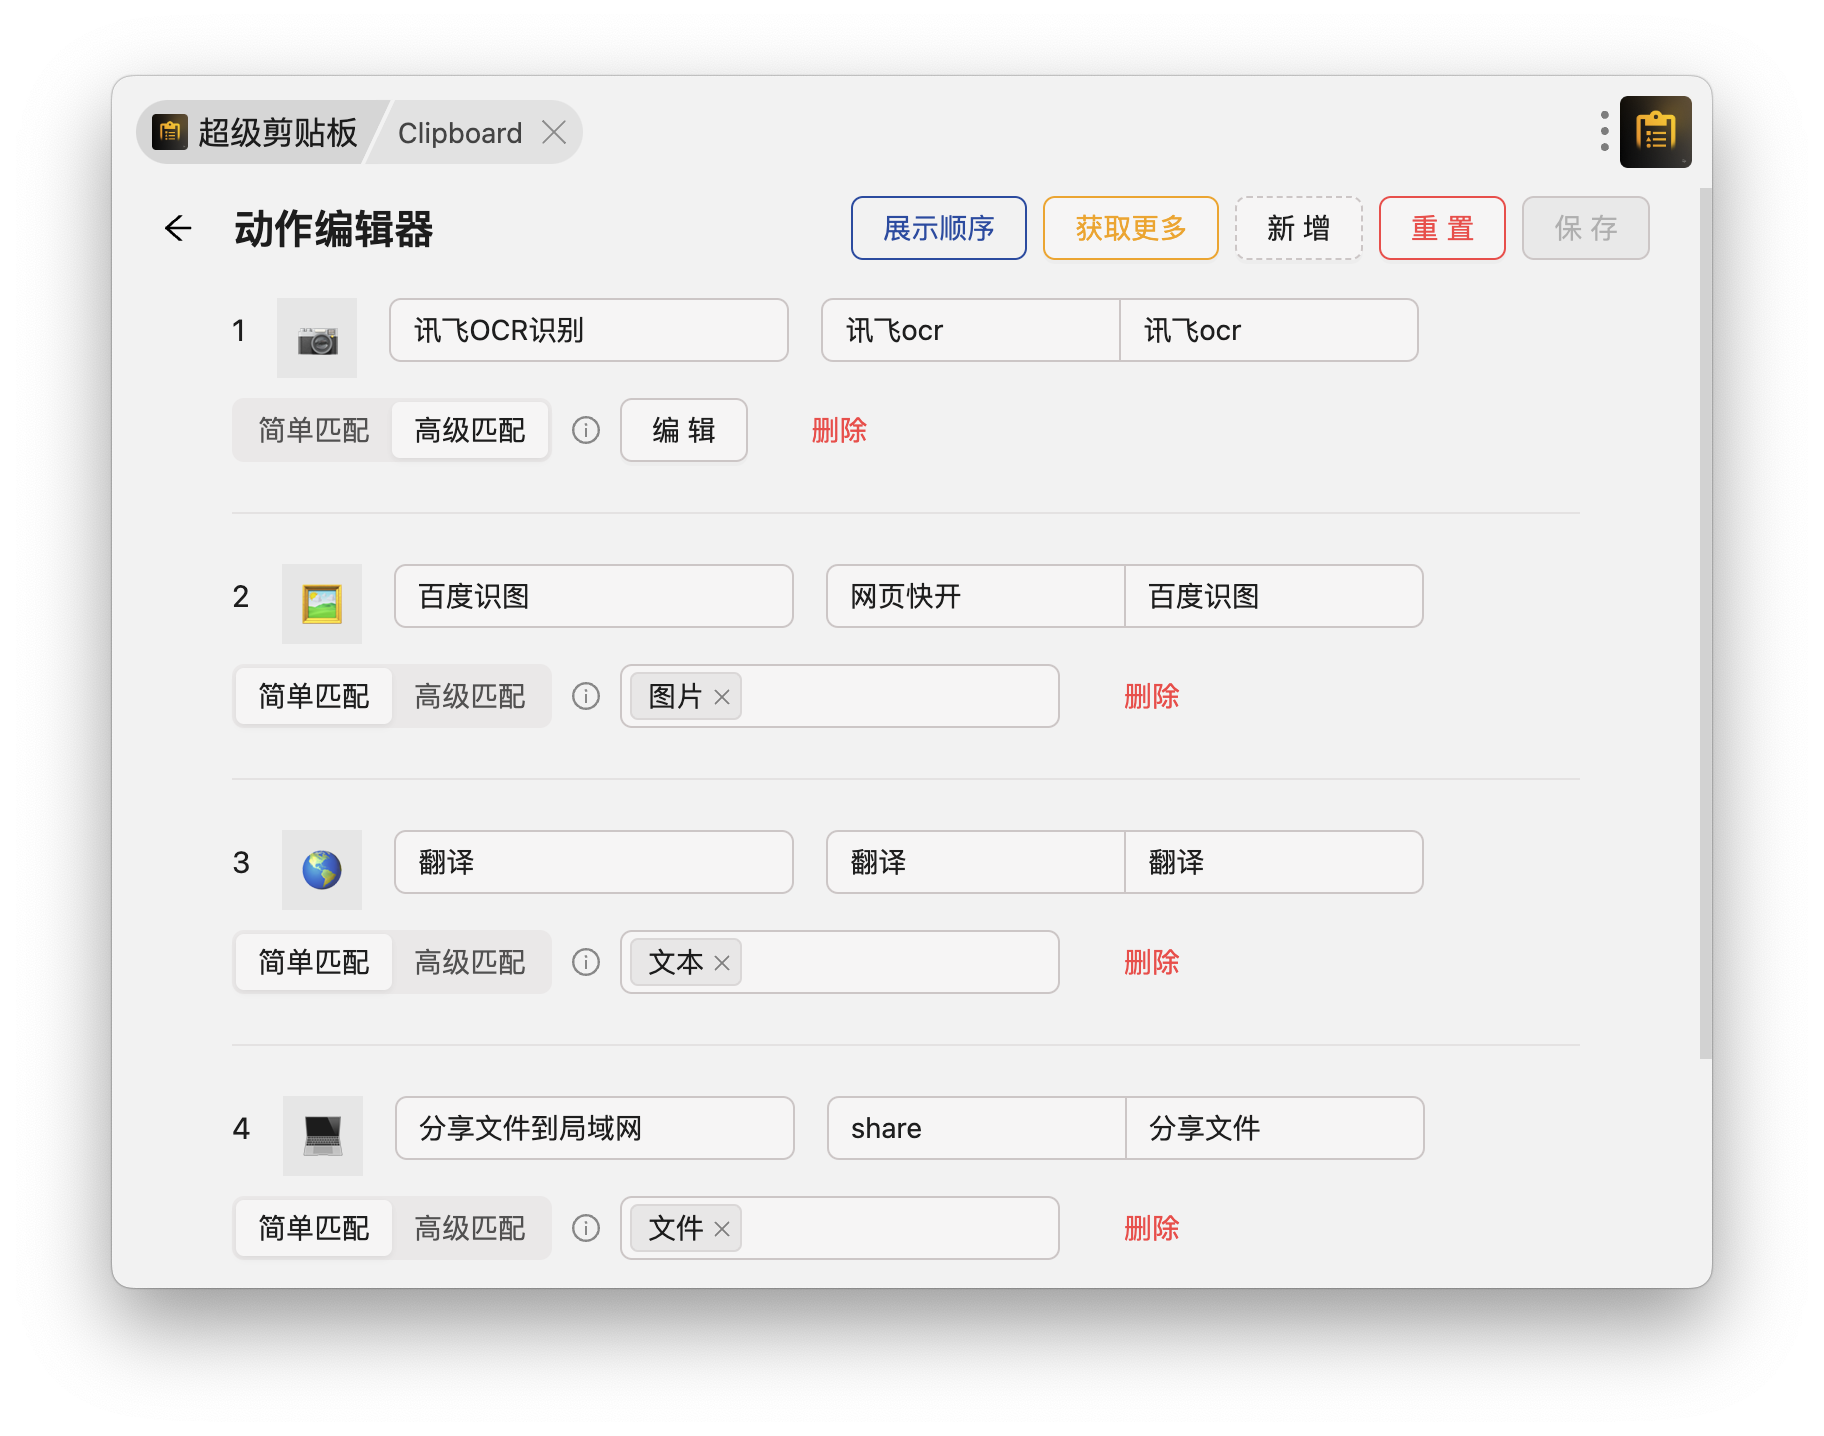Open the three-dot more options menu
Image resolution: width=1824 pixels, height=1436 pixels.
[x=1604, y=131]
